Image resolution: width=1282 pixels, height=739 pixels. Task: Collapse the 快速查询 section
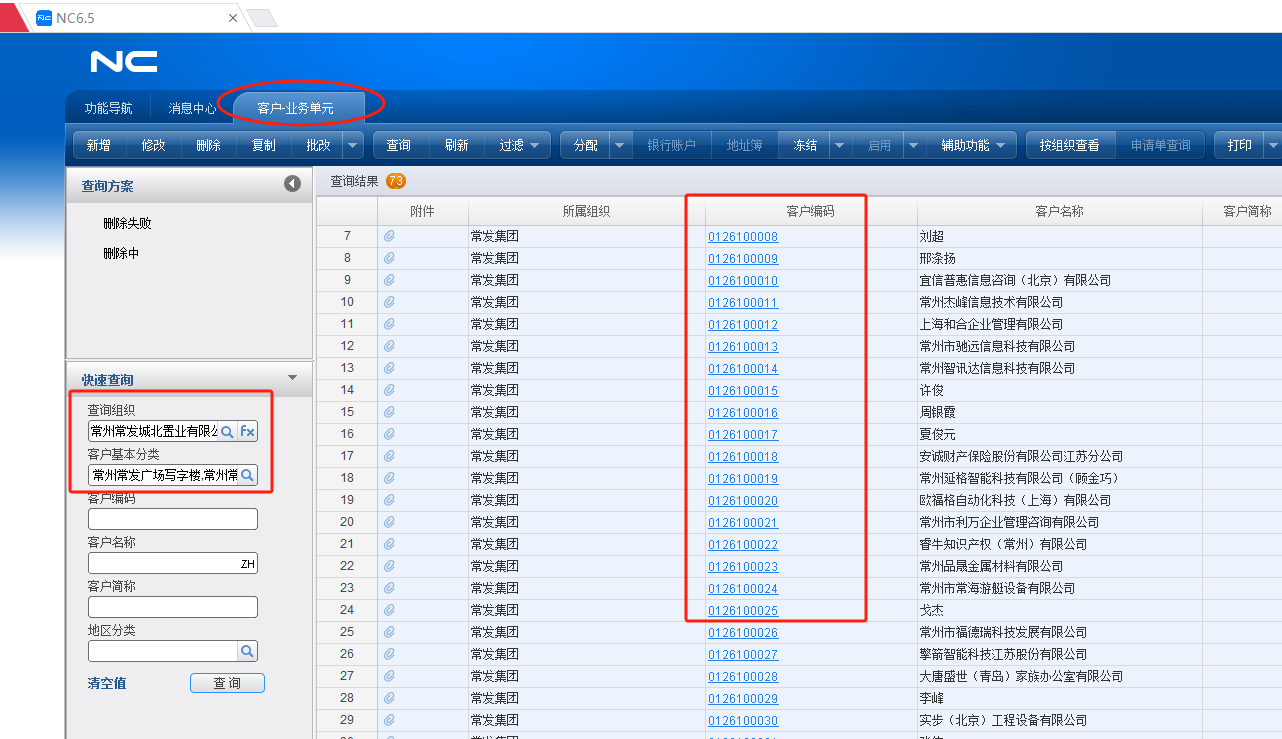point(292,378)
